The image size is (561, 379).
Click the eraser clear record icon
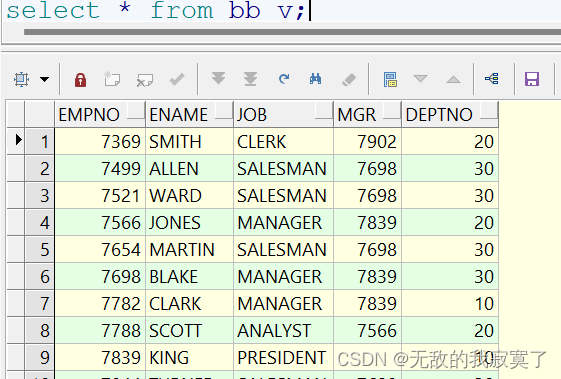pyautogui.click(x=349, y=79)
